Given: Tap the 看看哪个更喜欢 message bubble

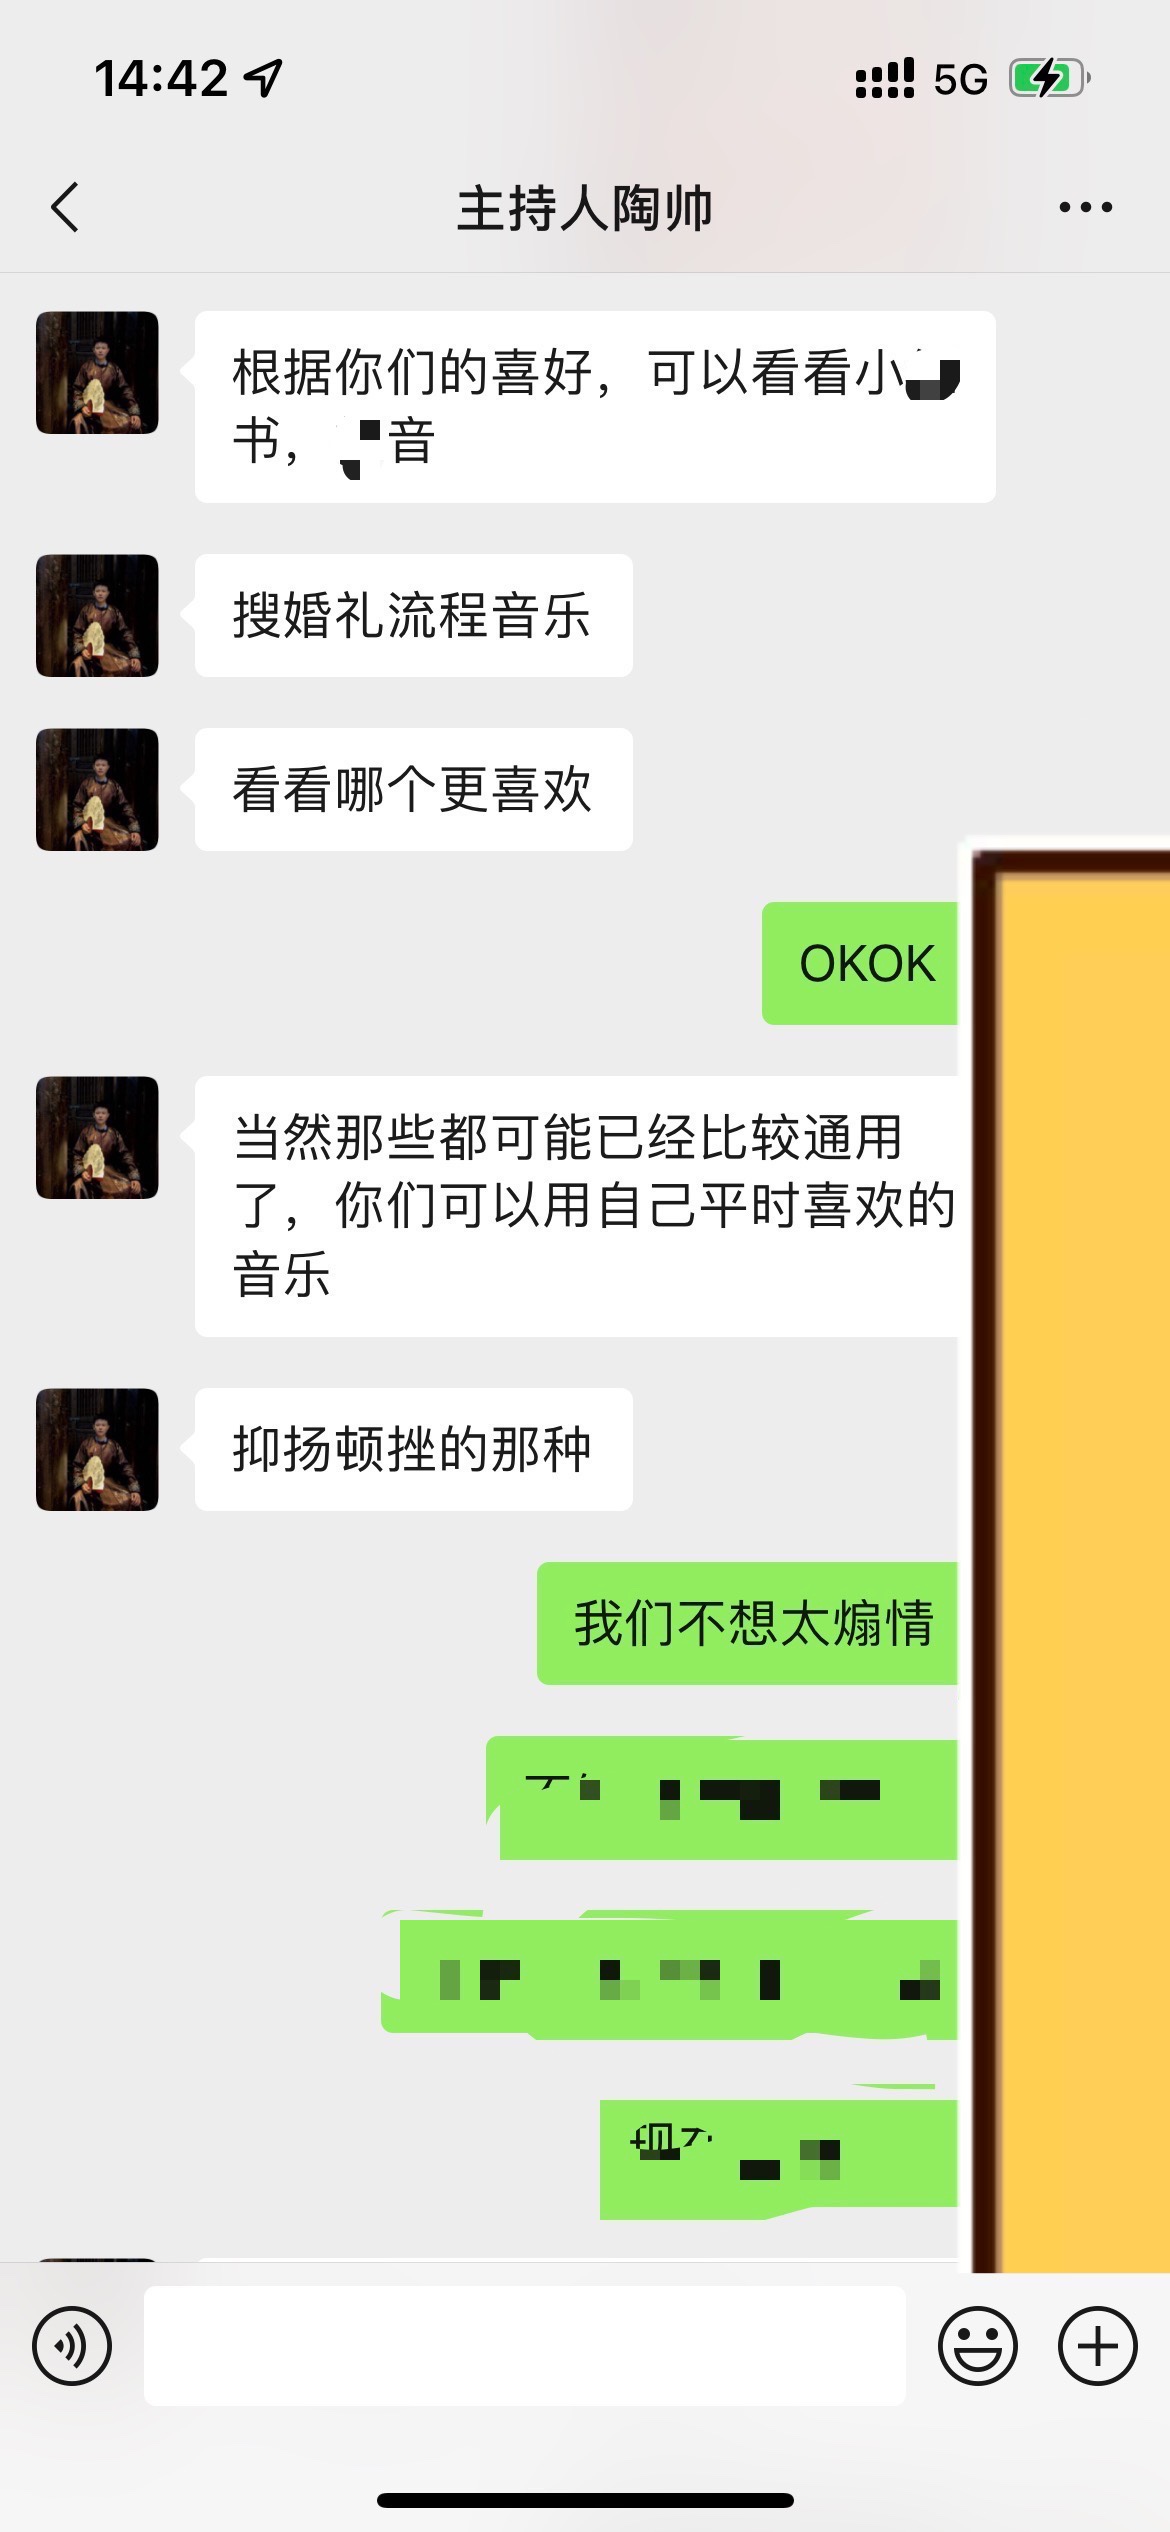Looking at the screenshot, I should pos(413,789).
